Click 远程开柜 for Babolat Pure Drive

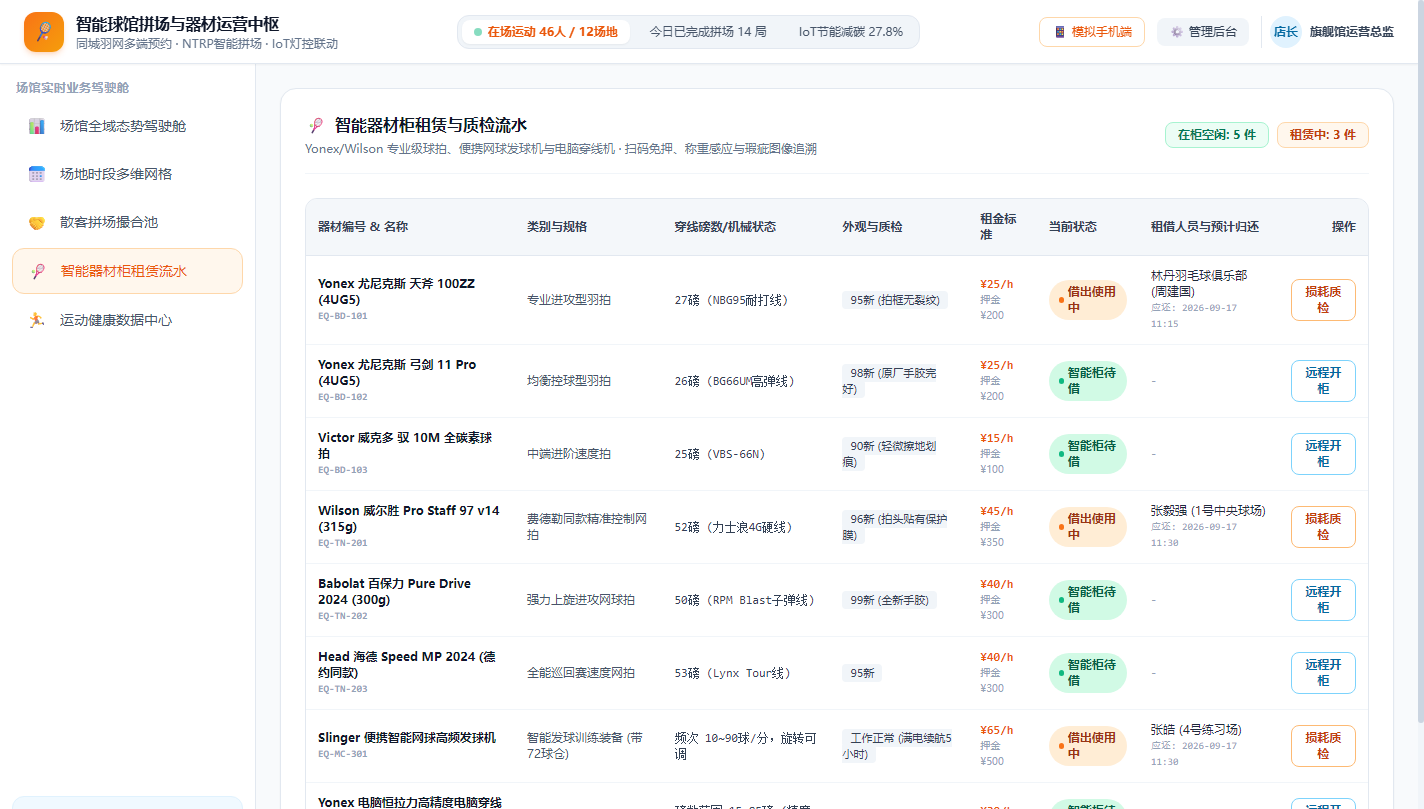[1323, 600]
